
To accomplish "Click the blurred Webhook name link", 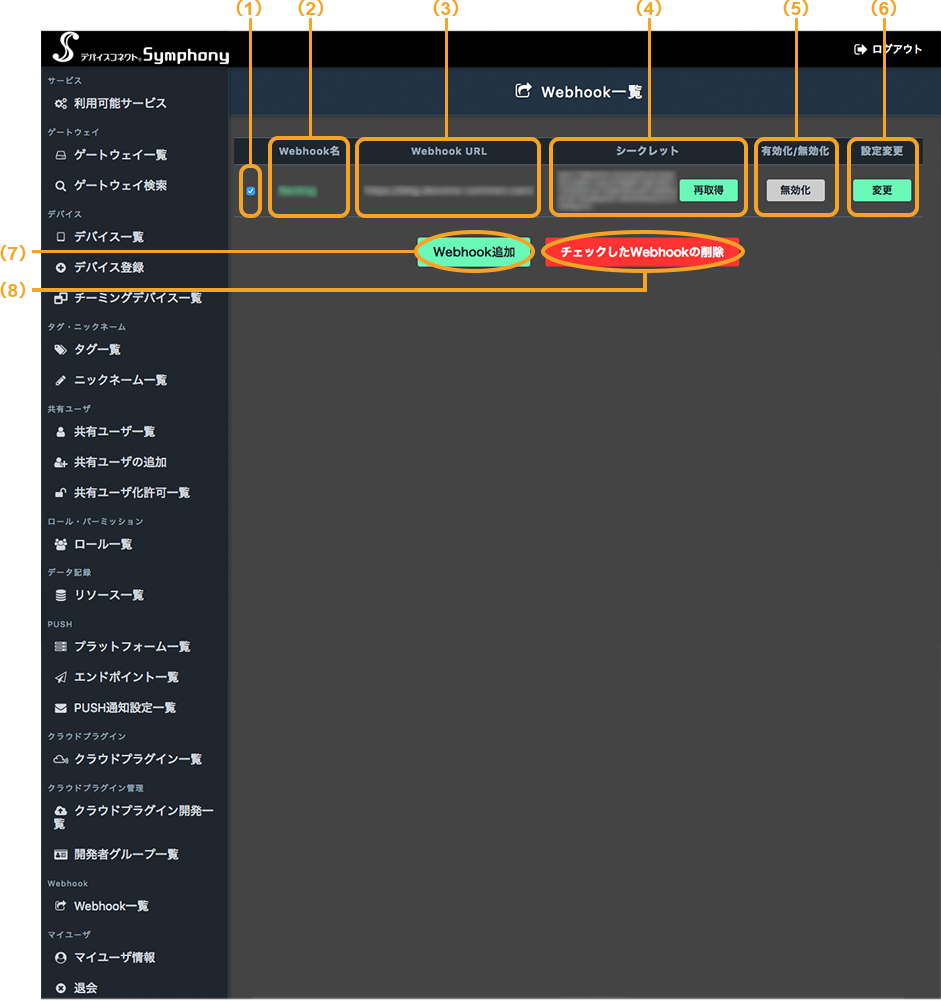I will [x=297, y=191].
